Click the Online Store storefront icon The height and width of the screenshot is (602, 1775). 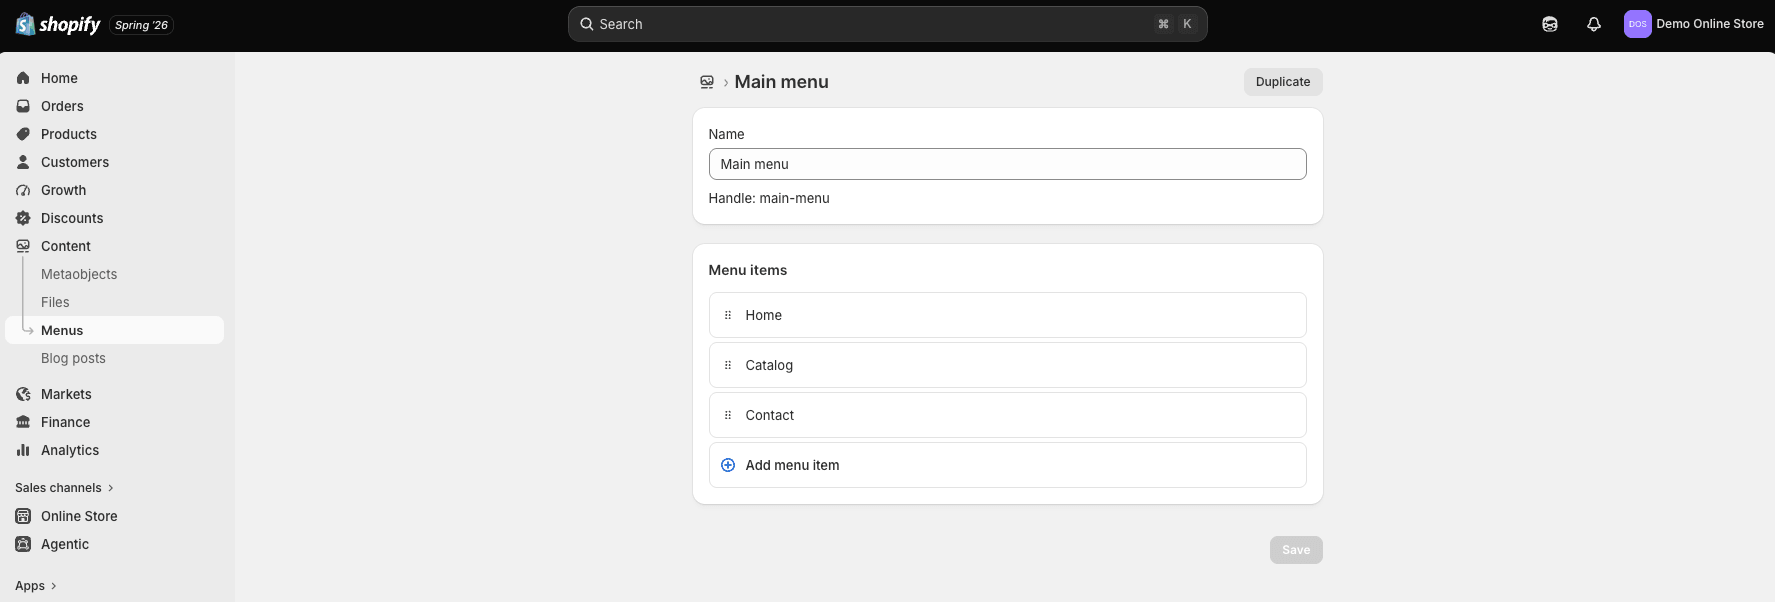23,516
